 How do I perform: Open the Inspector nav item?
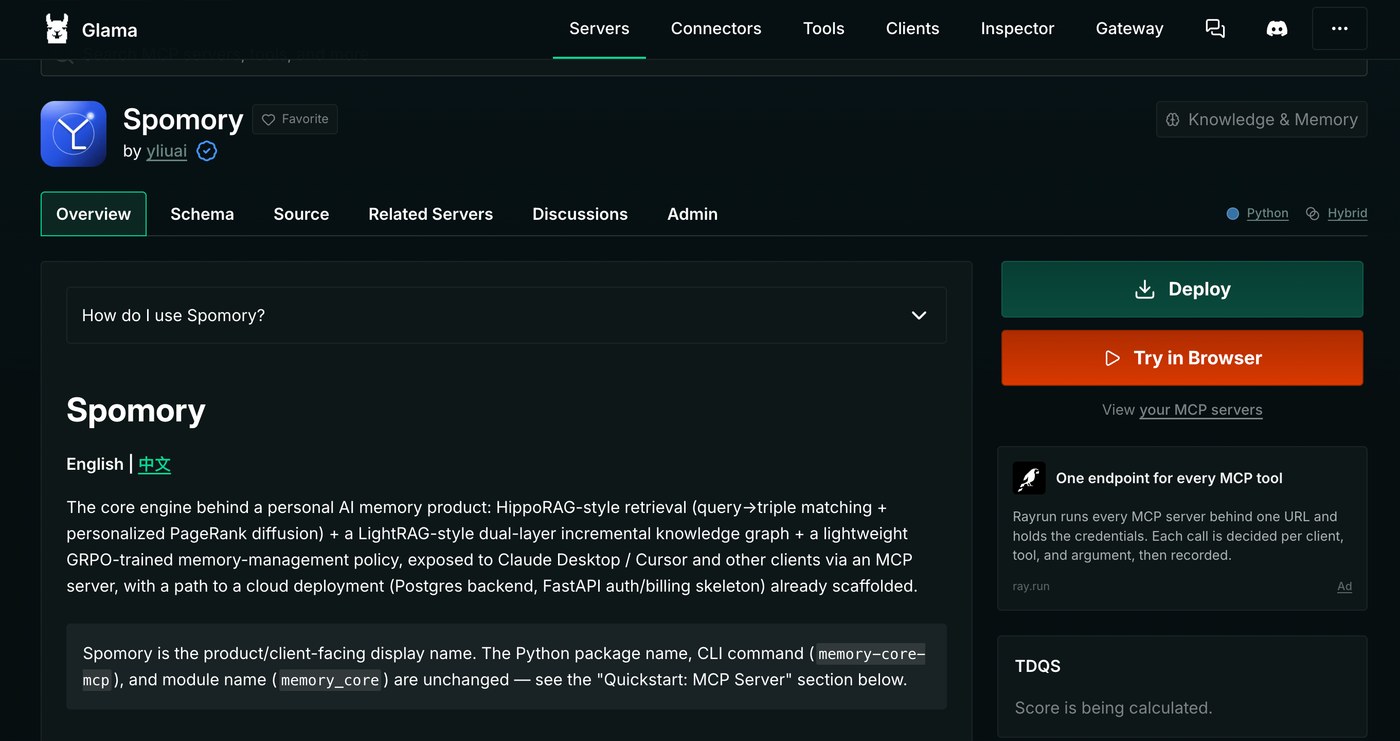click(1017, 29)
